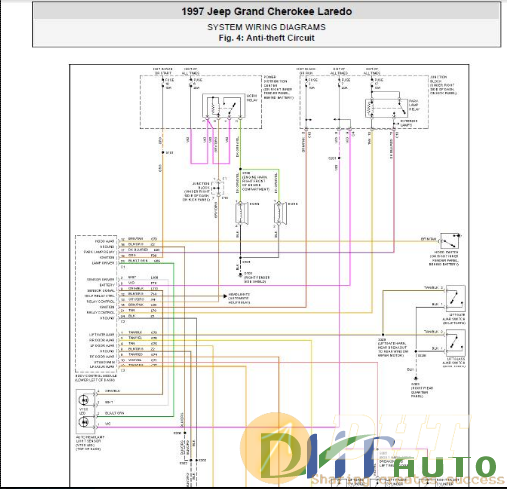Select the '1997 Jeep Grand Cherokee Laredo' heading
507x489 pixels.
point(267,12)
